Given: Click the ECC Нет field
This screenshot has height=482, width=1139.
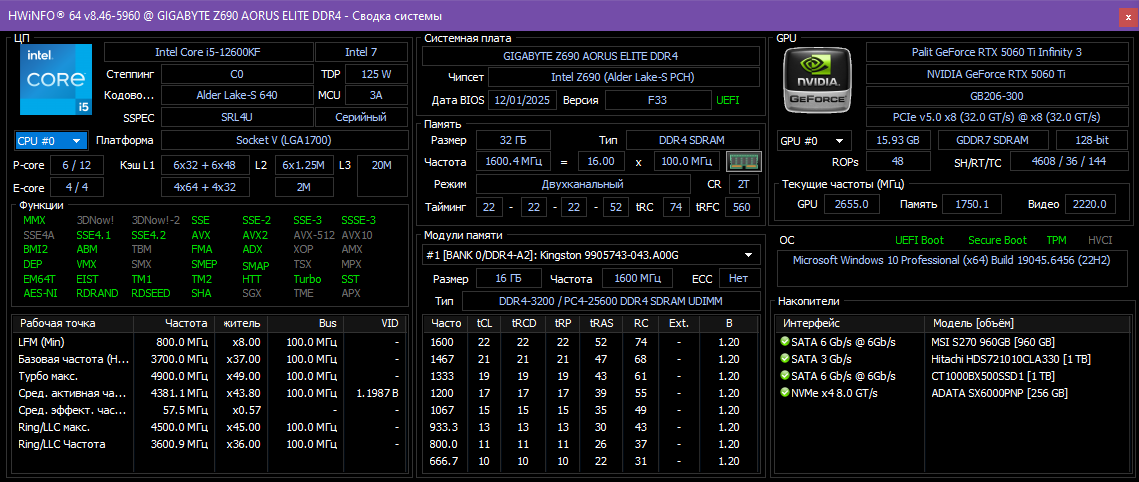Looking at the screenshot, I should [739, 278].
